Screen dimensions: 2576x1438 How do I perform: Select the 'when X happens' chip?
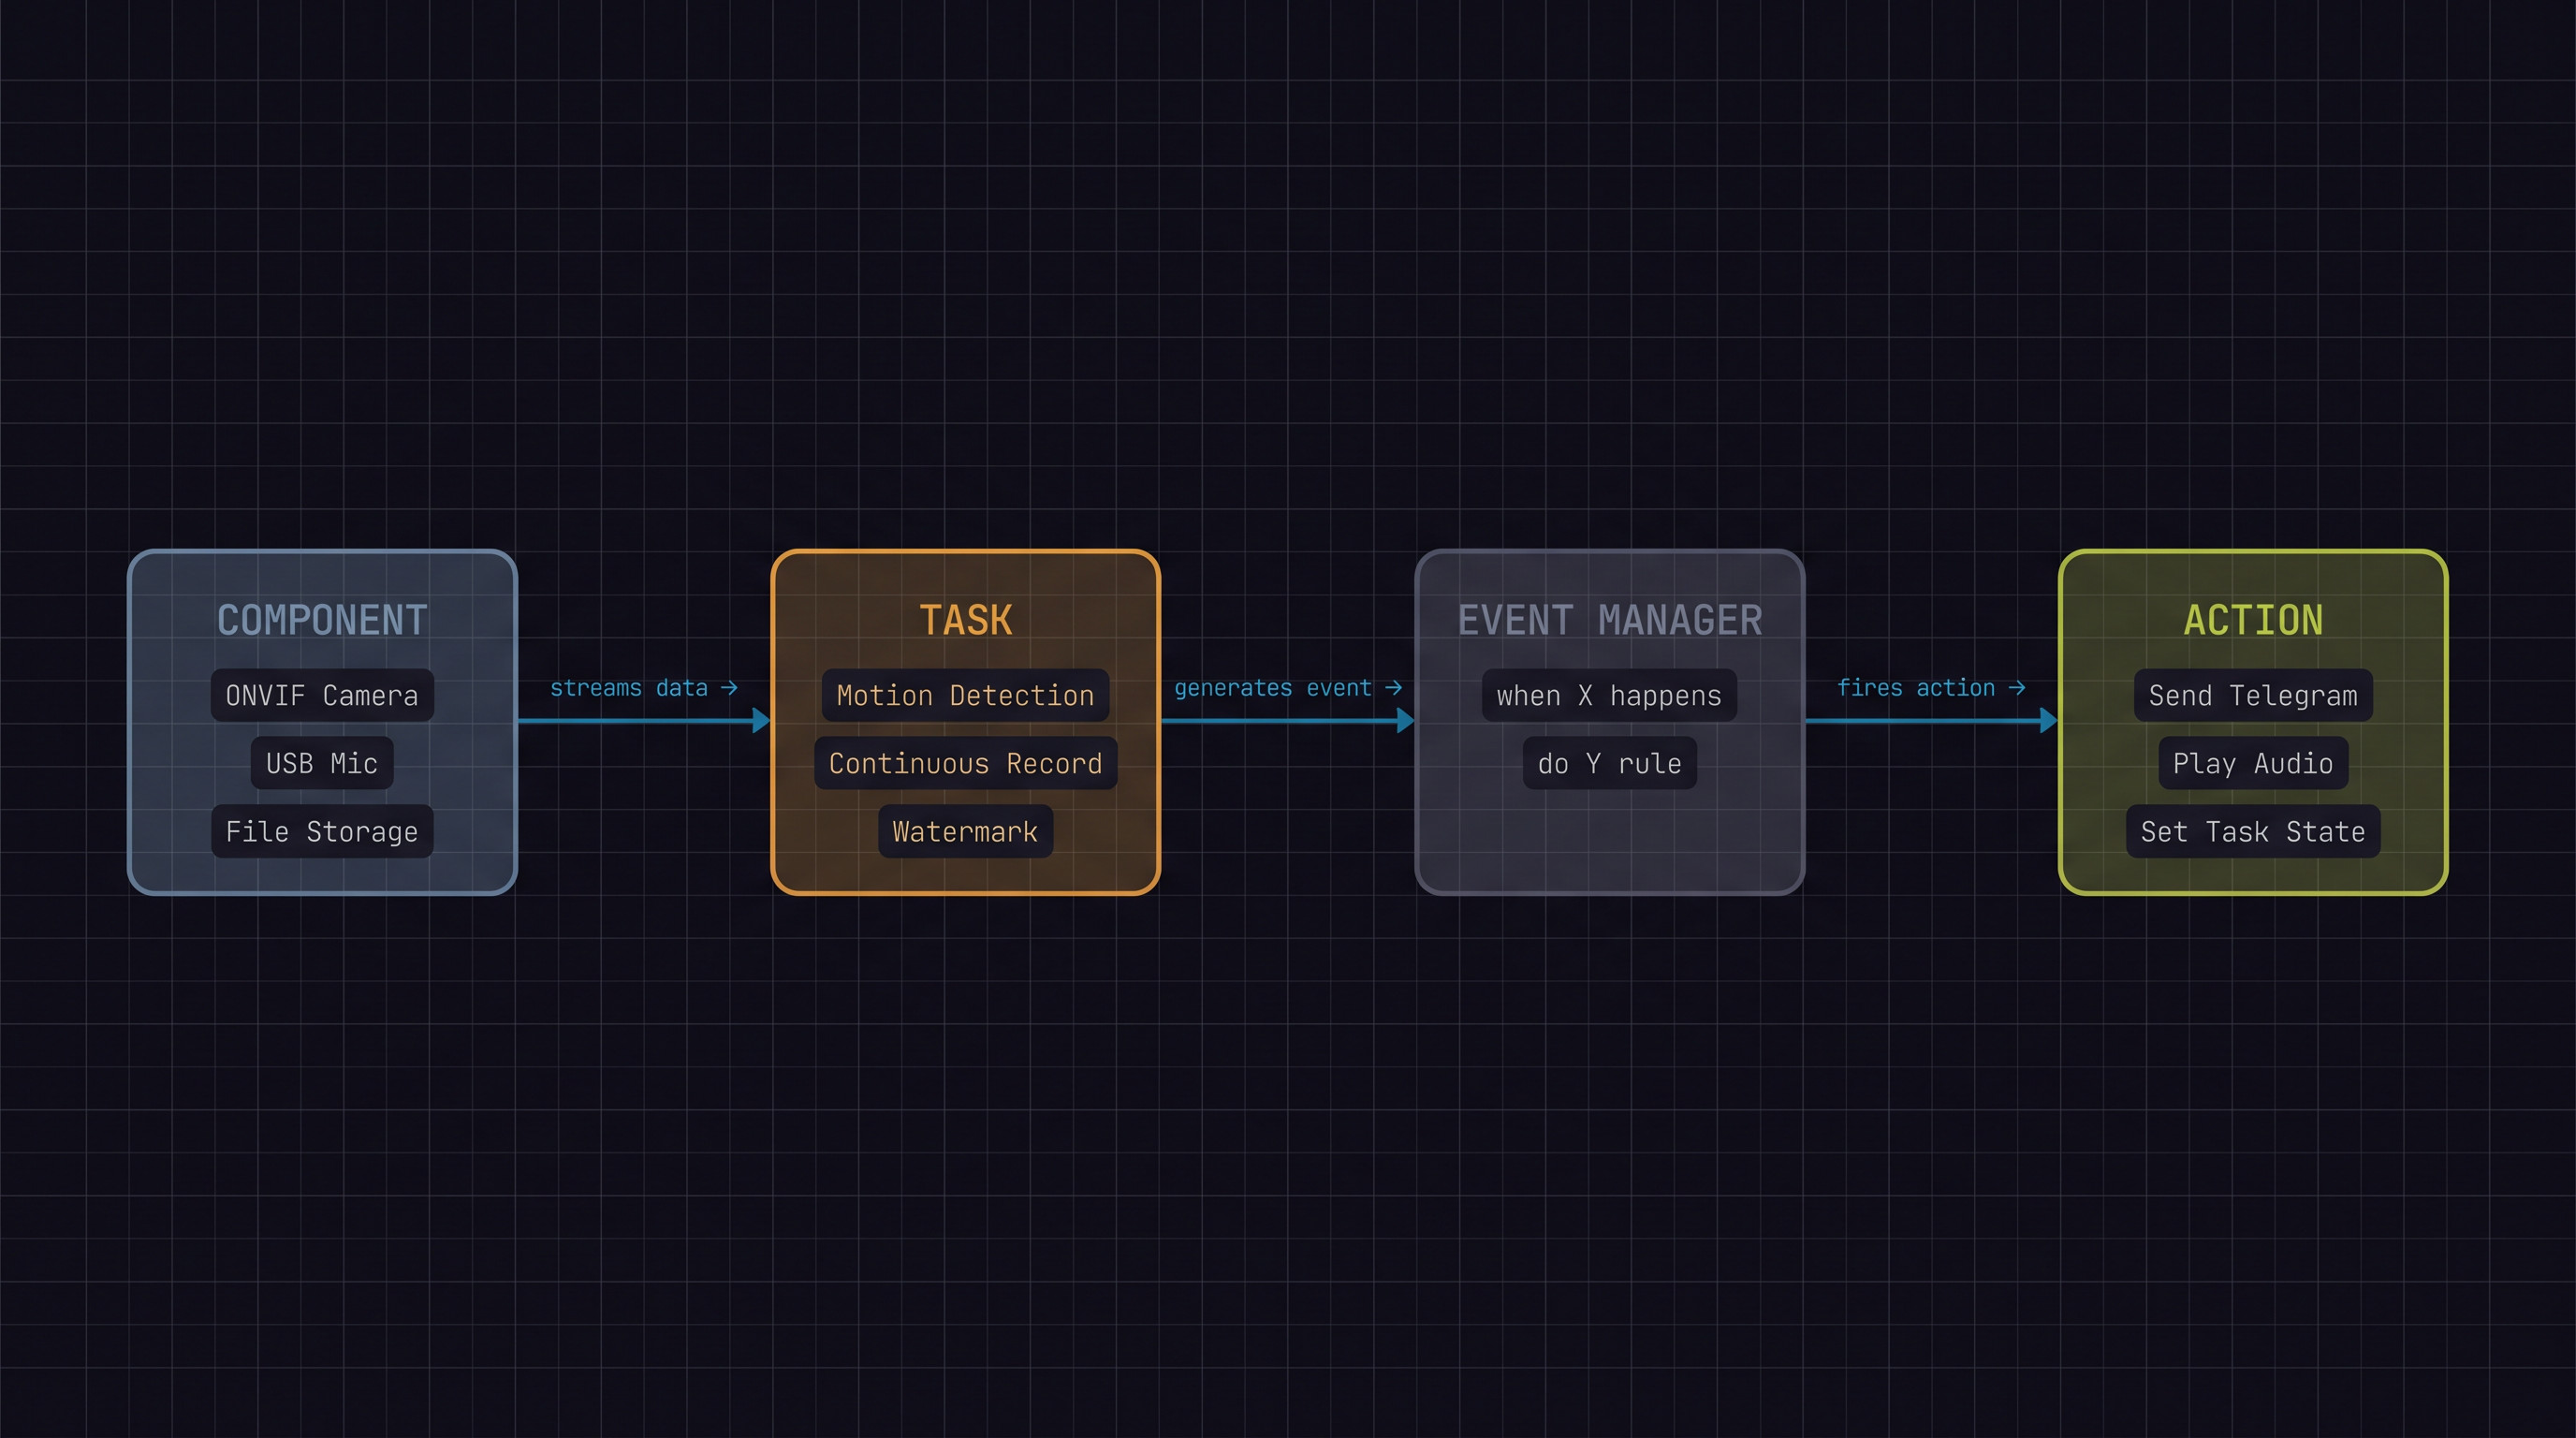pyautogui.click(x=1610, y=695)
